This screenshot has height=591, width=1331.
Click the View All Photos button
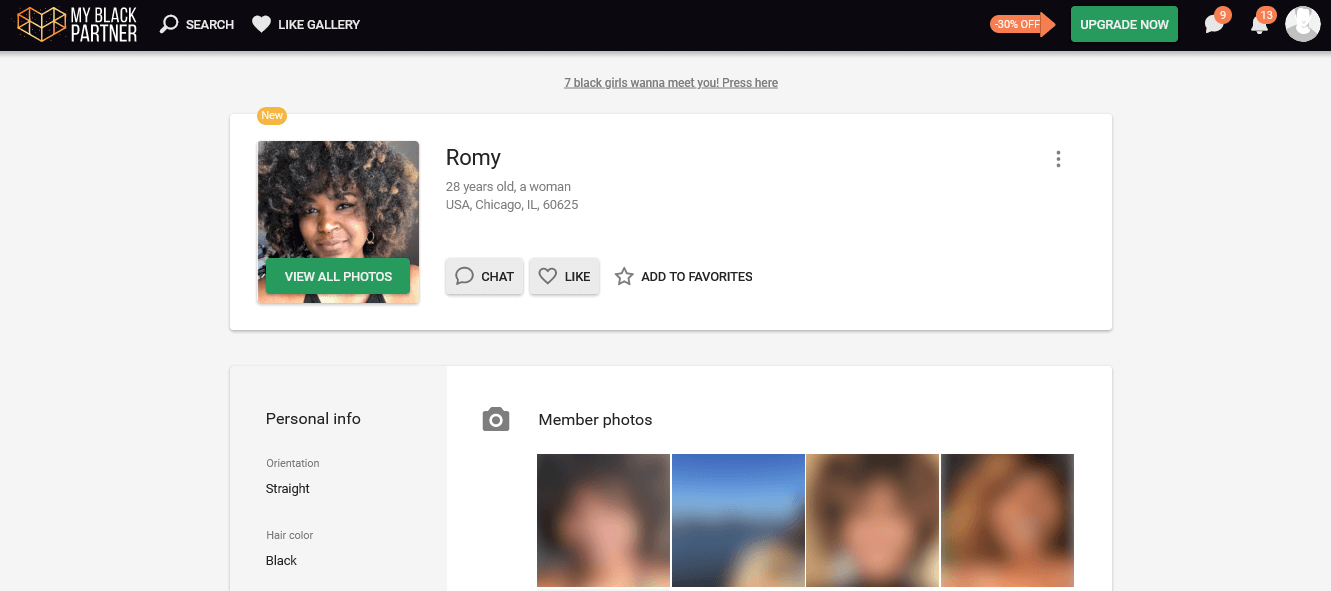pyautogui.click(x=338, y=276)
